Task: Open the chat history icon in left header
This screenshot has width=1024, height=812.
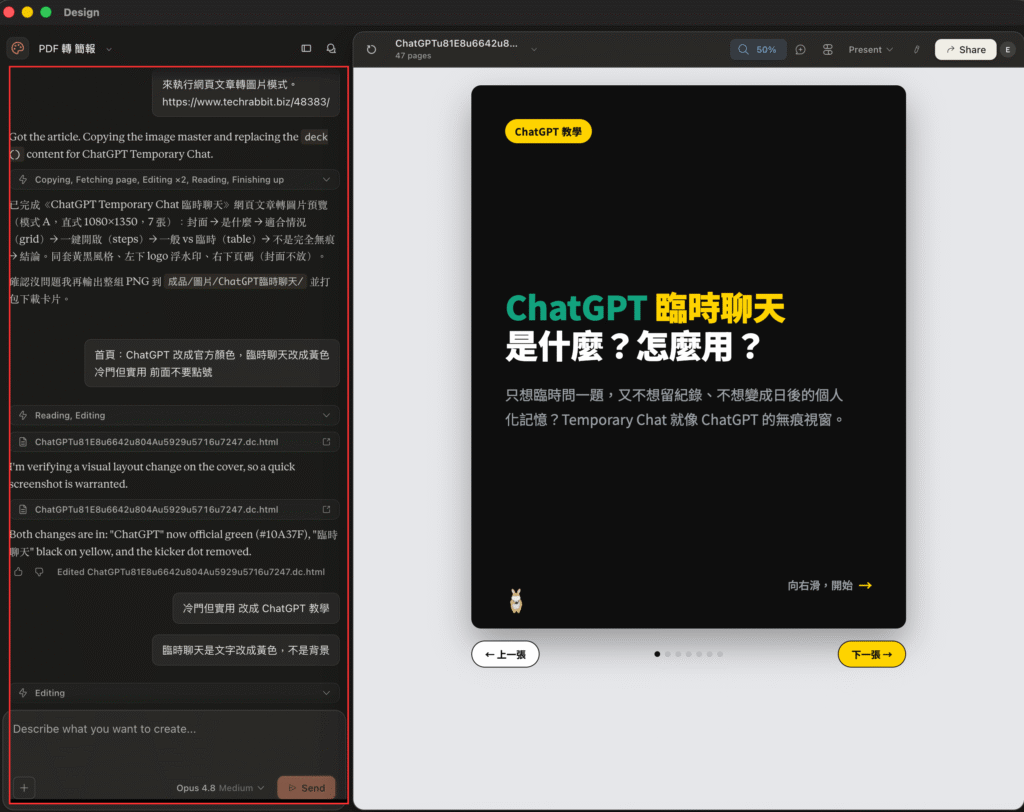Action: click(x=332, y=48)
